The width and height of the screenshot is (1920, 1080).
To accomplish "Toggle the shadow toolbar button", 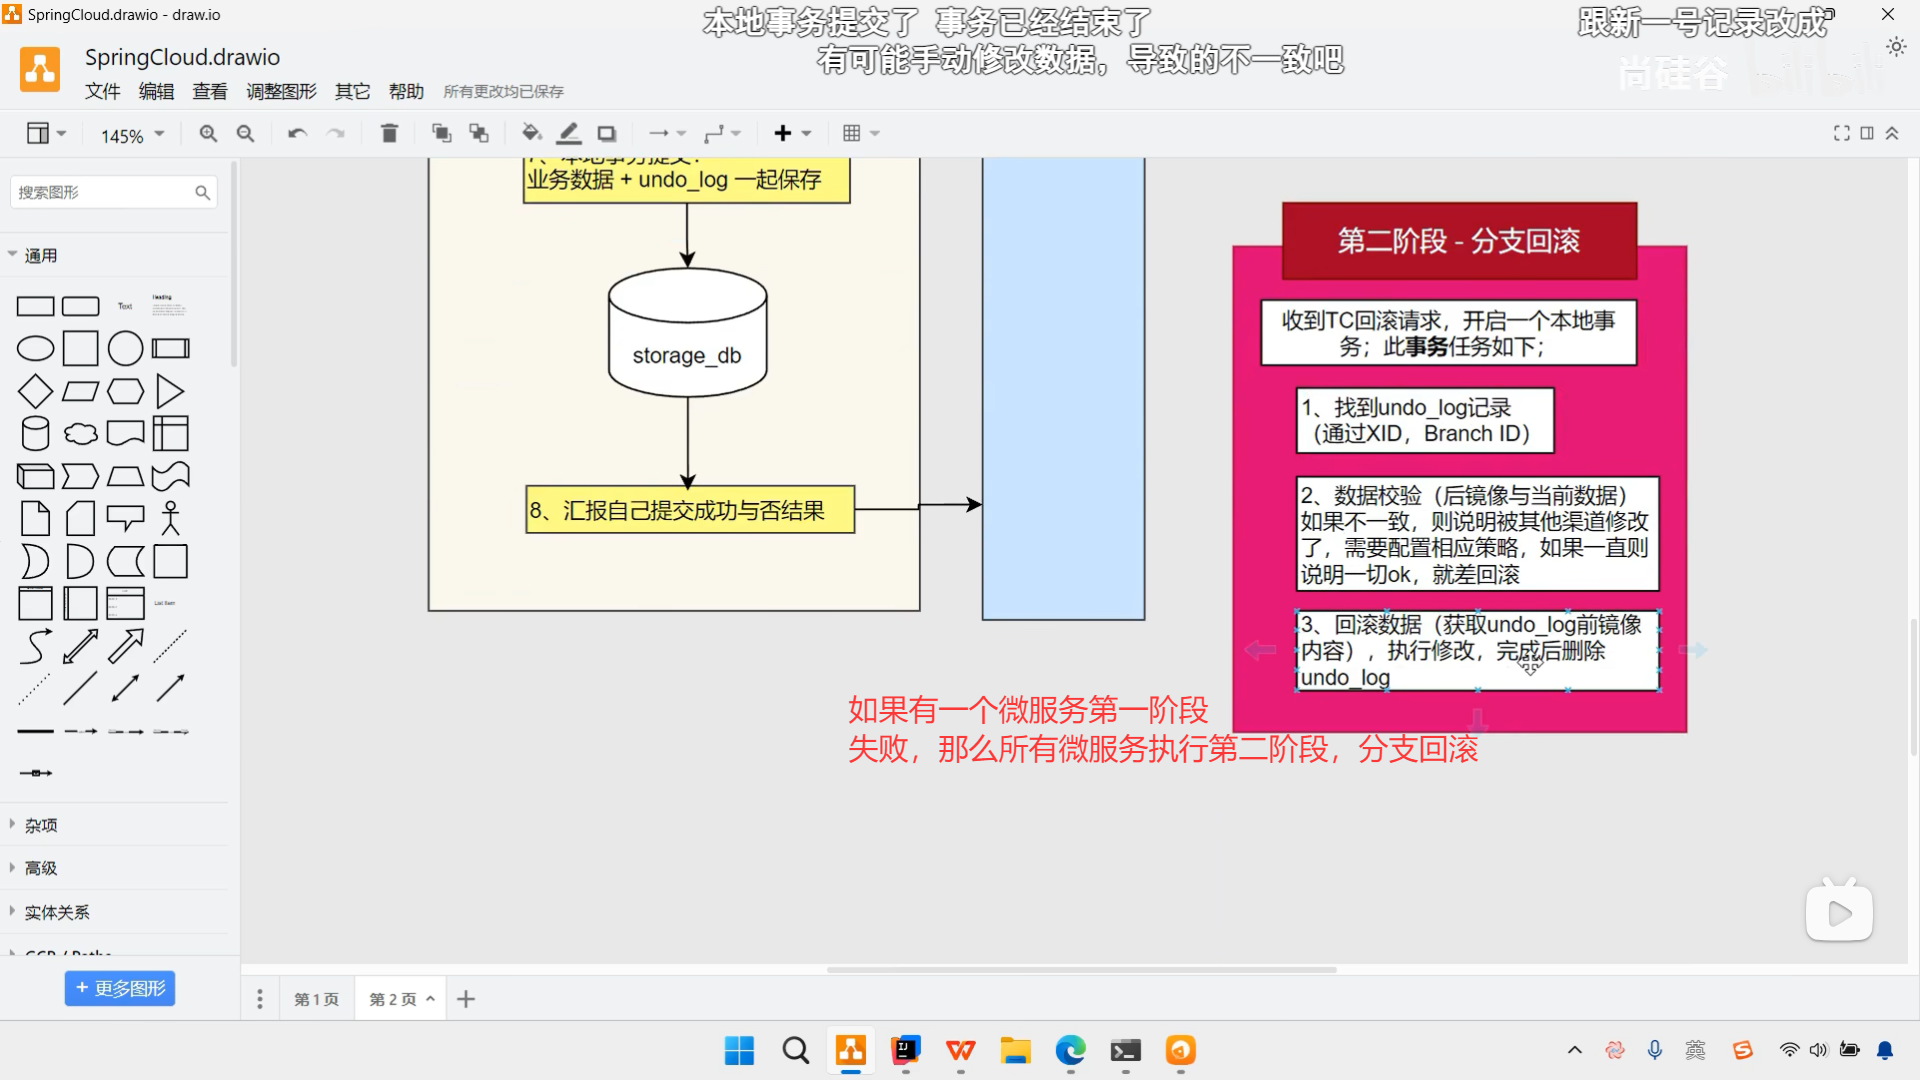I will pyautogui.click(x=607, y=133).
